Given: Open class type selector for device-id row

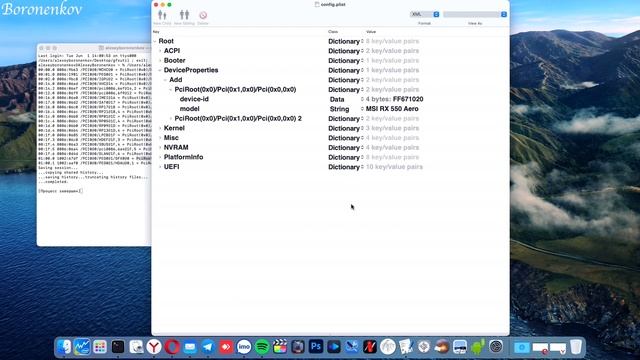Looking at the screenshot, I should pyautogui.click(x=362, y=99).
